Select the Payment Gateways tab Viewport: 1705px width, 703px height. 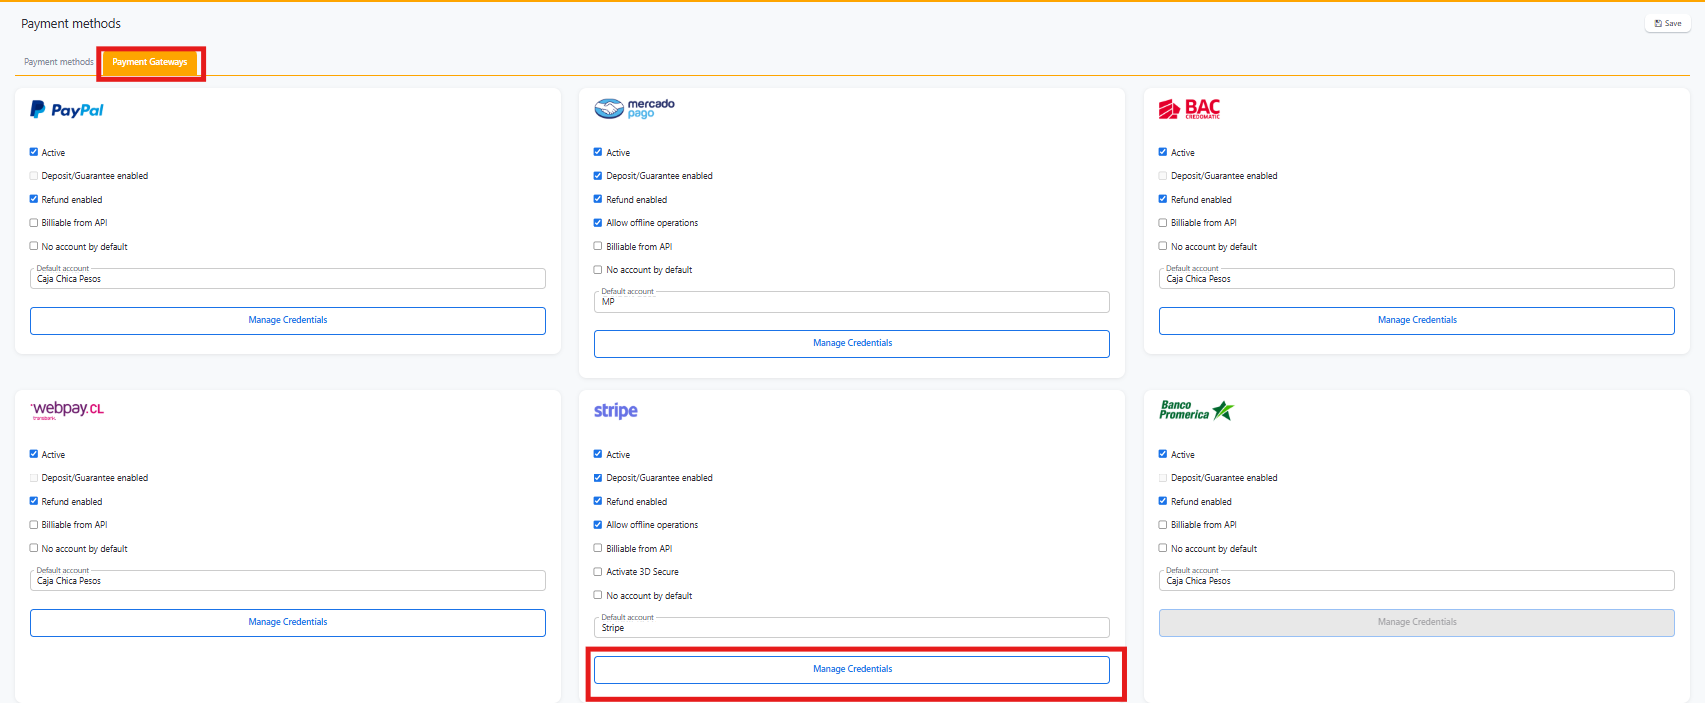point(150,62)
